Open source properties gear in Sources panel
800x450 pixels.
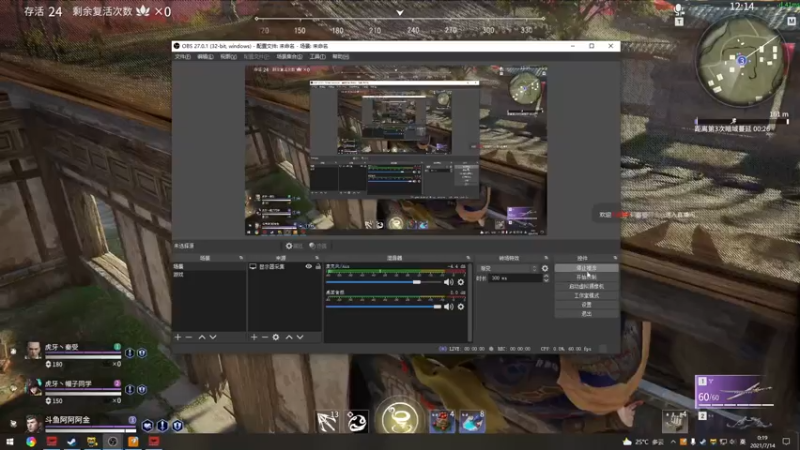276,337
